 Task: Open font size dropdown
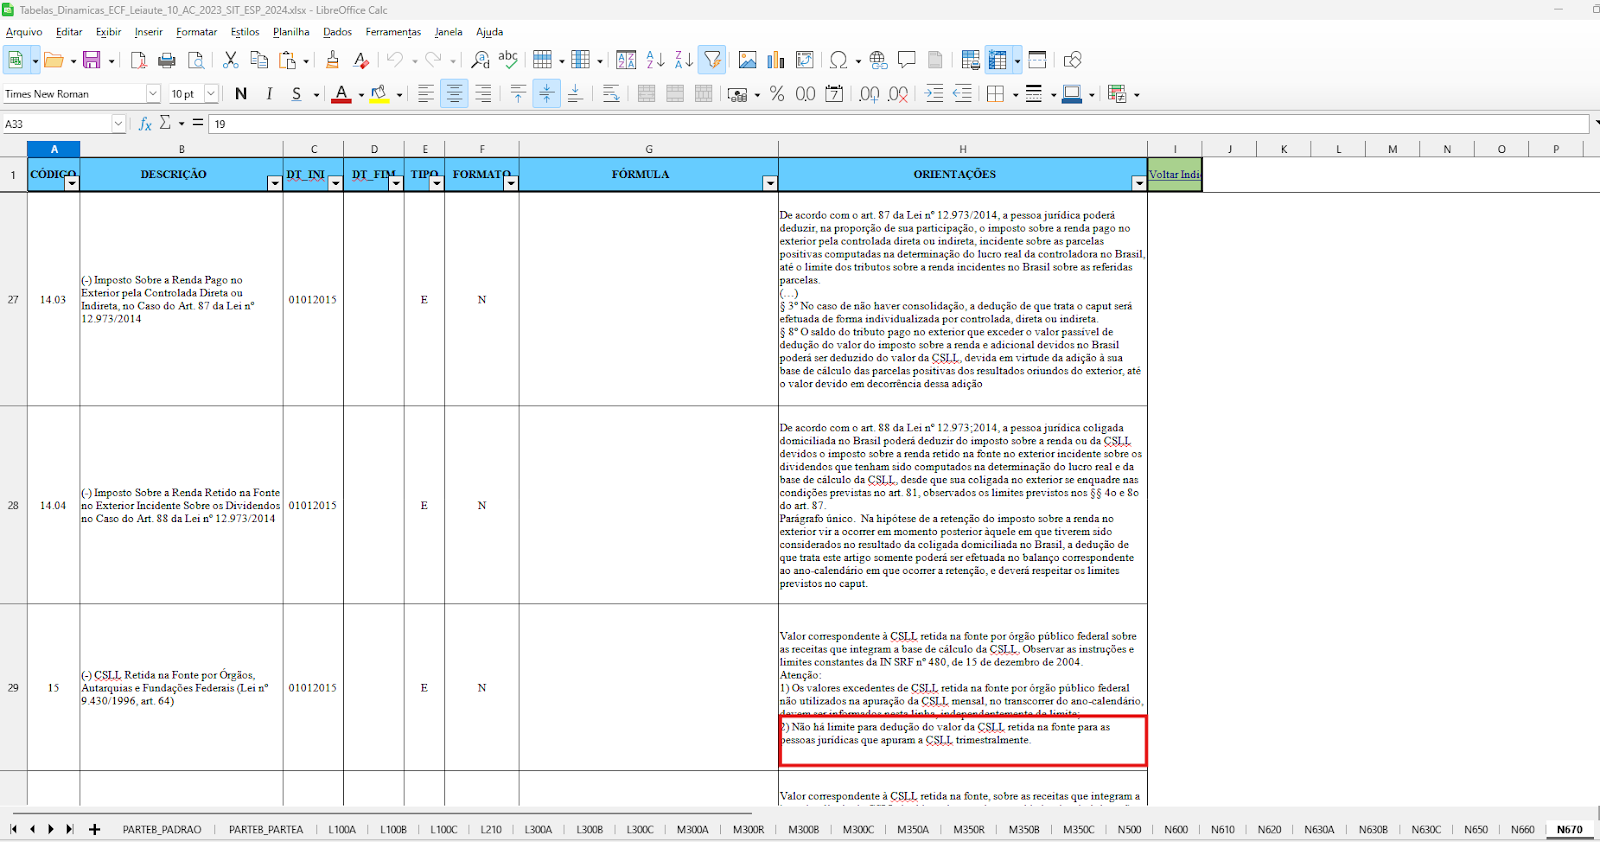pos(211,94)
